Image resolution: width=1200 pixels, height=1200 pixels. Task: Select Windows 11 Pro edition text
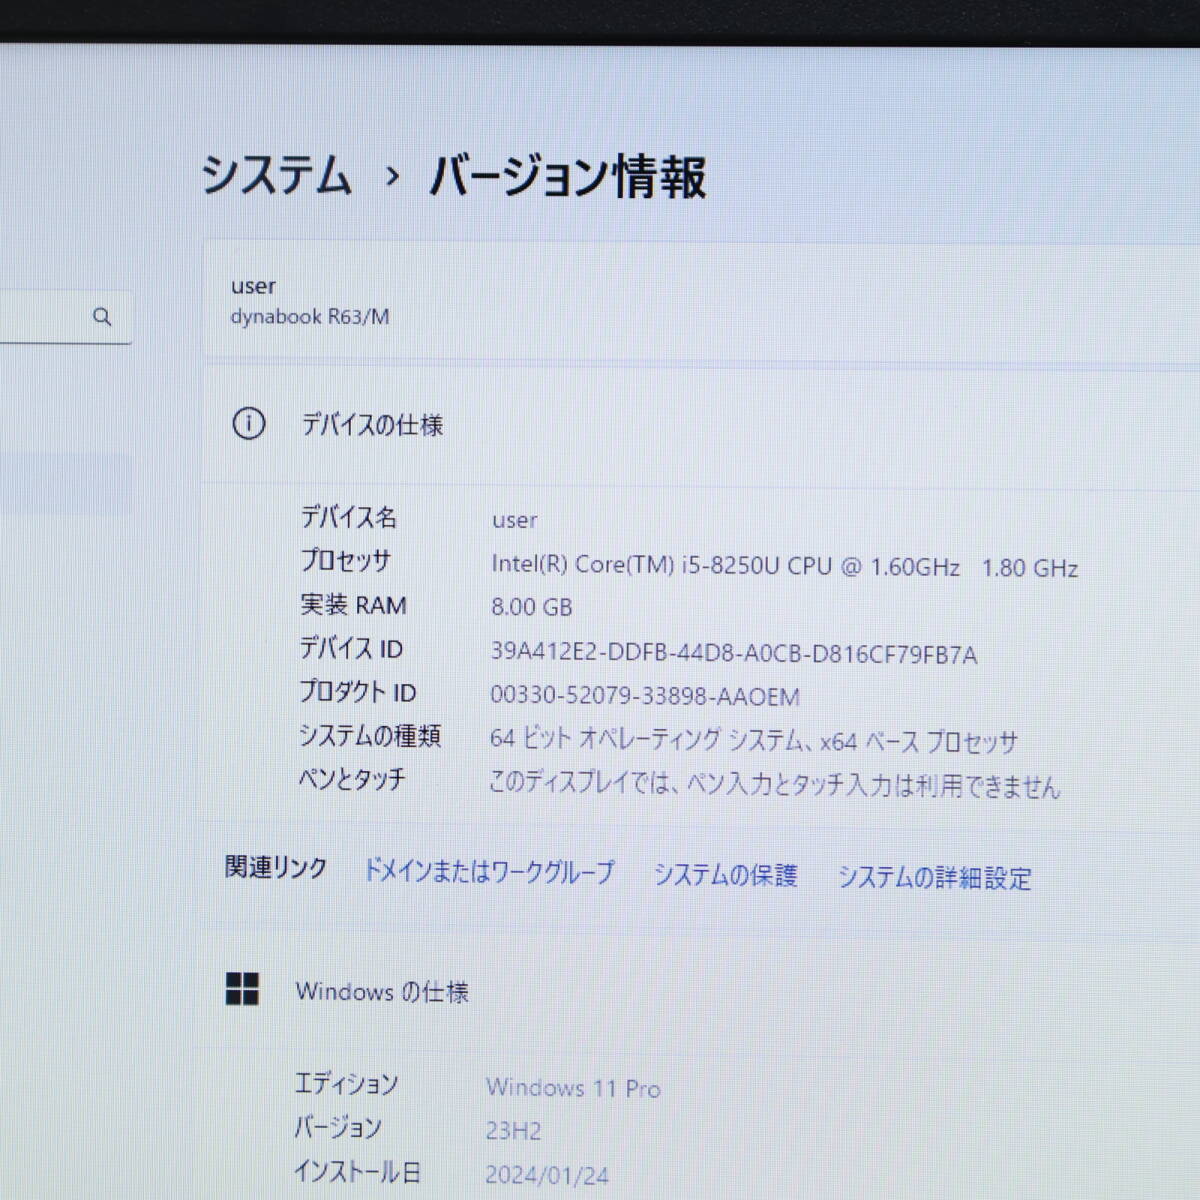pos(573,1087)
